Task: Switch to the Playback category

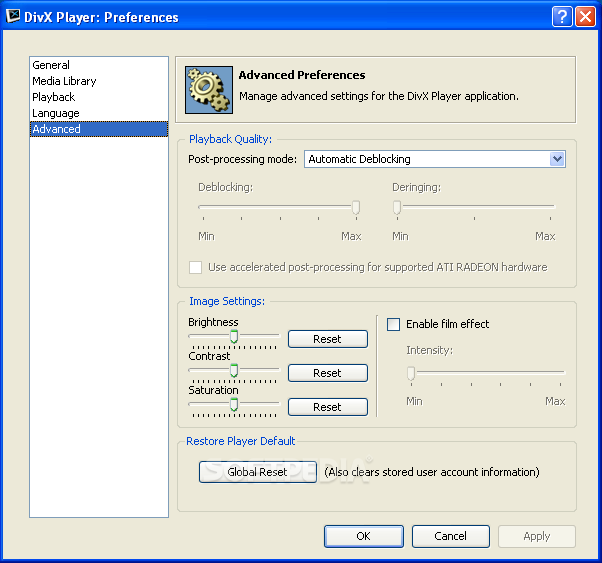Action: (99, 97)
